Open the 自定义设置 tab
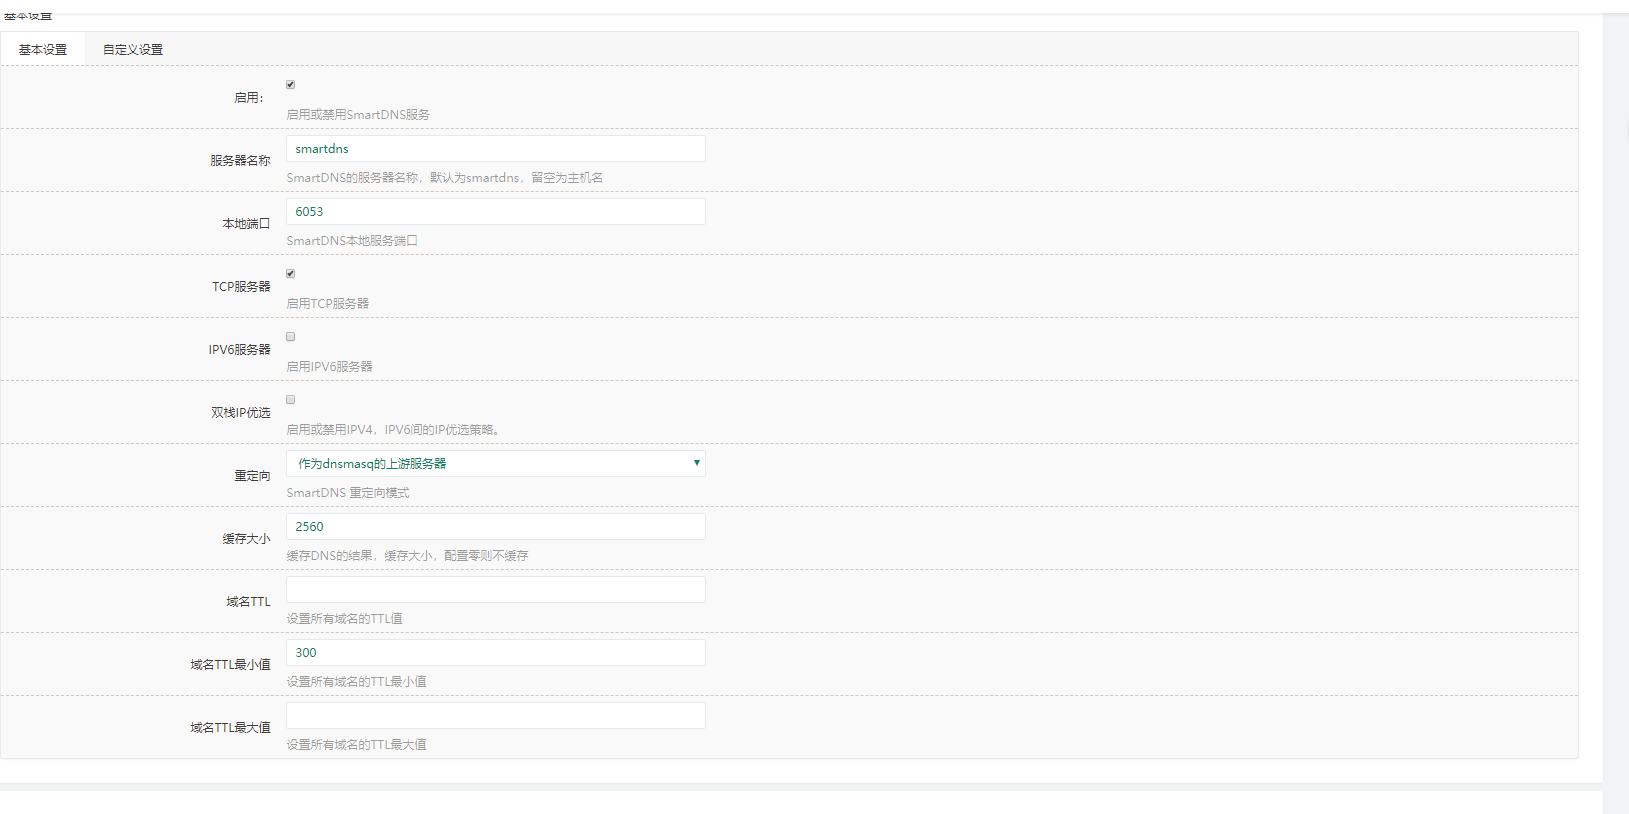 [133, 49]
